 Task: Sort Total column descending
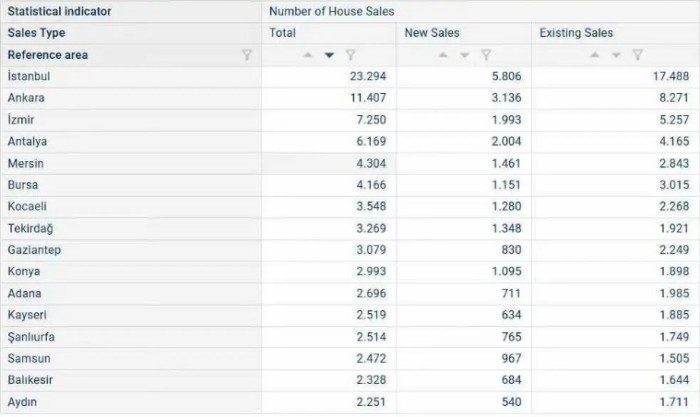329,55
